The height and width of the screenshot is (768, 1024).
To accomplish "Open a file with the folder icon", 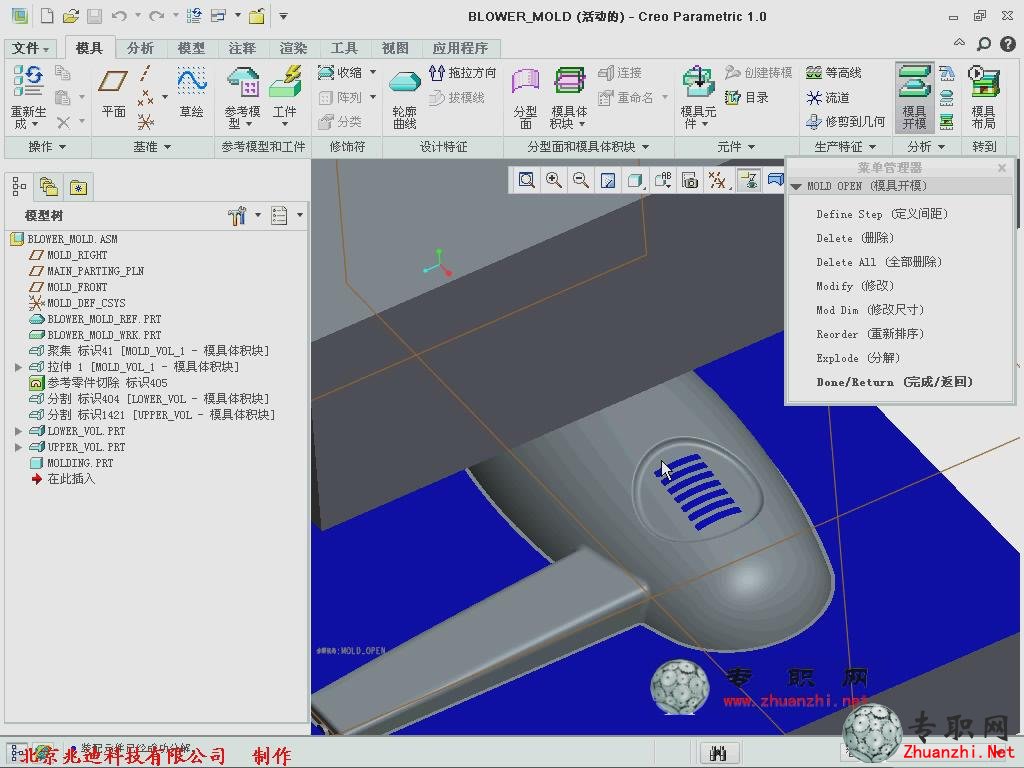I will (x=71, y=16).
